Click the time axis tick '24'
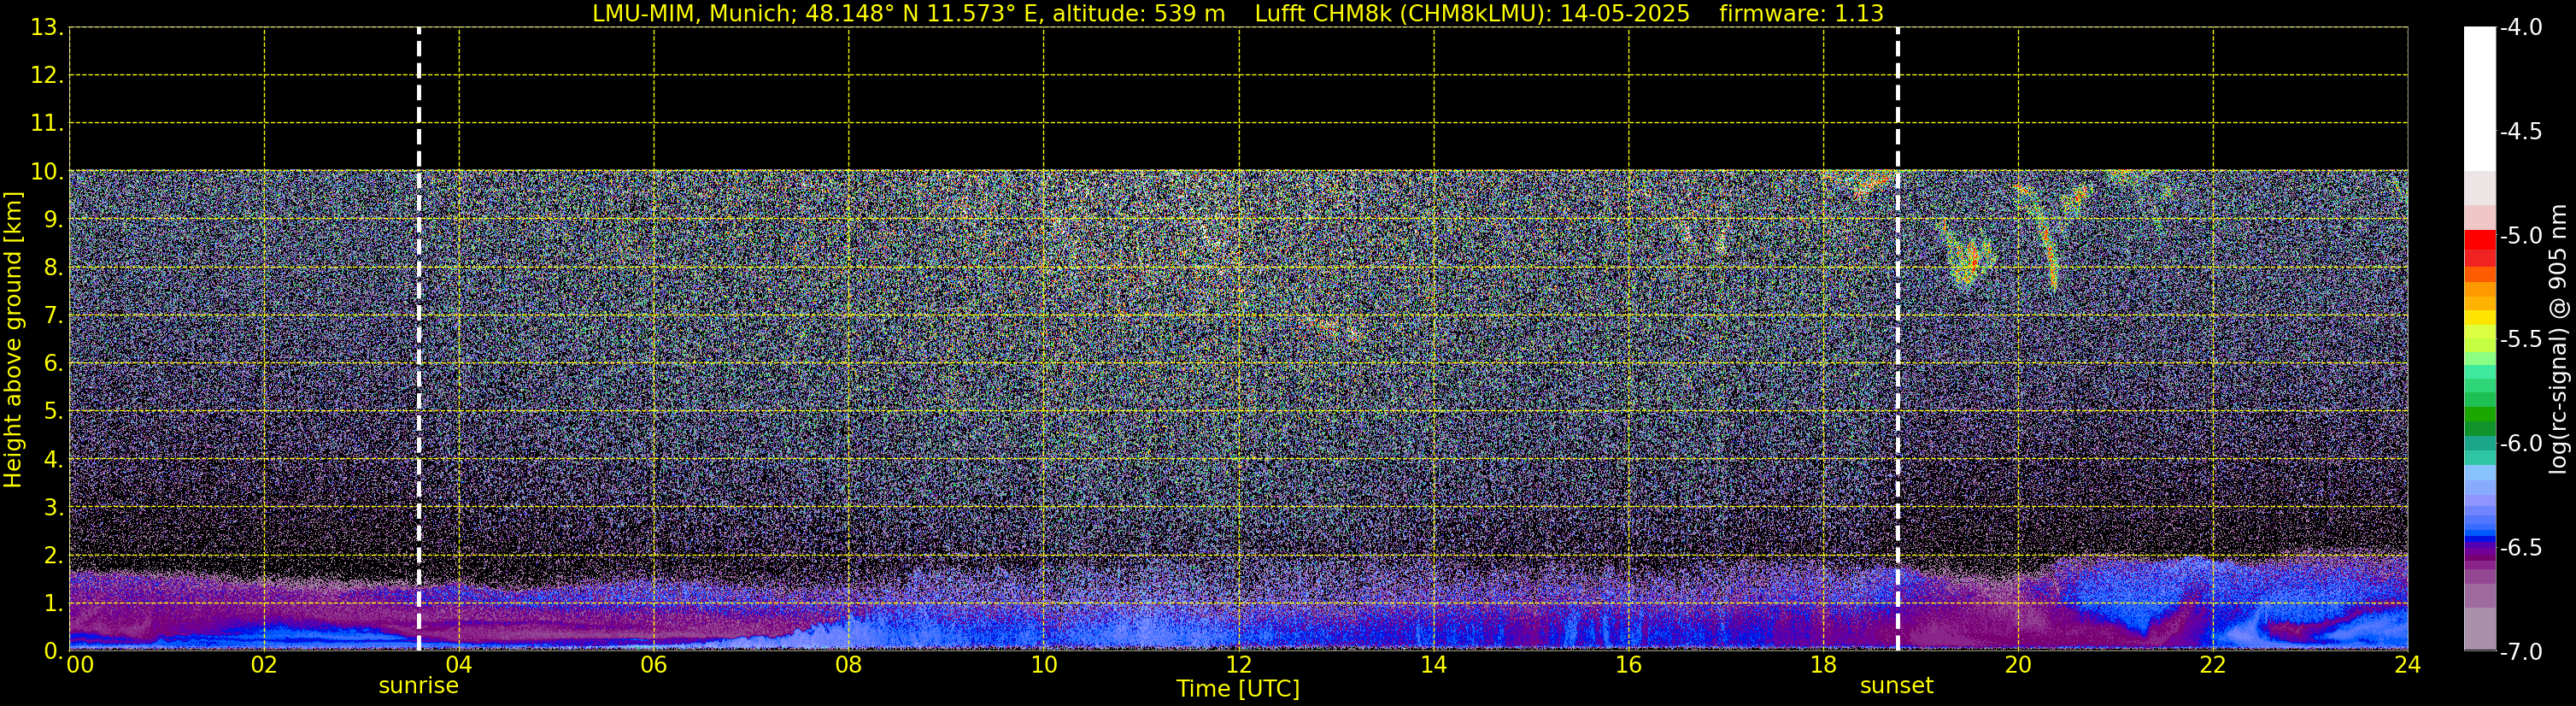The height and width of the screenshot is (706, 2576). pyautogui.click(x=2407, y=665)
